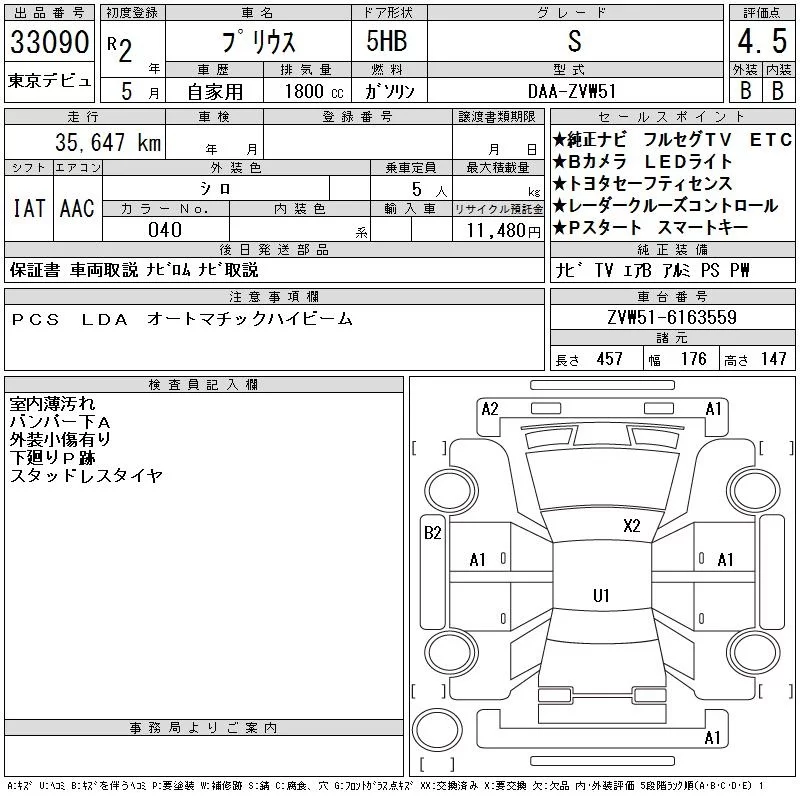The width and height of the screenshot is (800, 800).
Task: Click inspector note 外装小傷有り
Action: click(x=60, y=439)
